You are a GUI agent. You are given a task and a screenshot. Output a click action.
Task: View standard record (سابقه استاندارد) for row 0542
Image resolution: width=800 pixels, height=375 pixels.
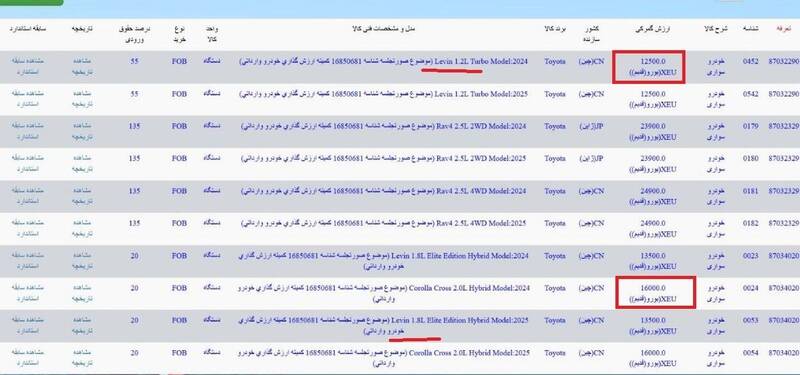pos(28,99)
